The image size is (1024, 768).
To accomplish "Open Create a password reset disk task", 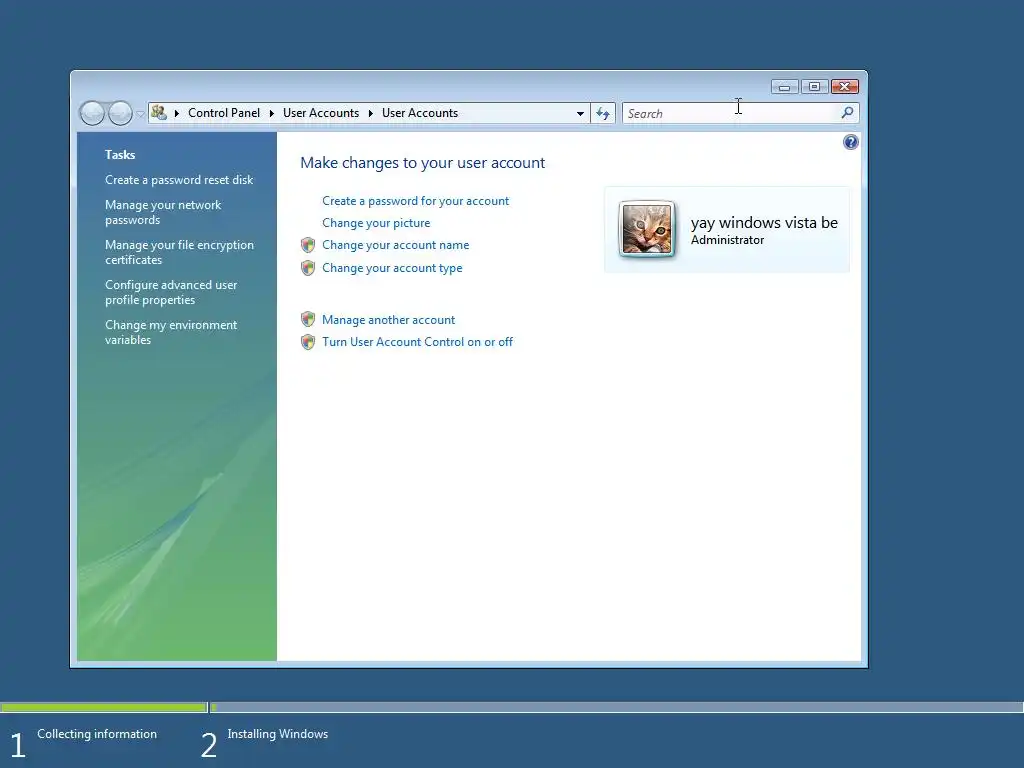I will (179, 180).
